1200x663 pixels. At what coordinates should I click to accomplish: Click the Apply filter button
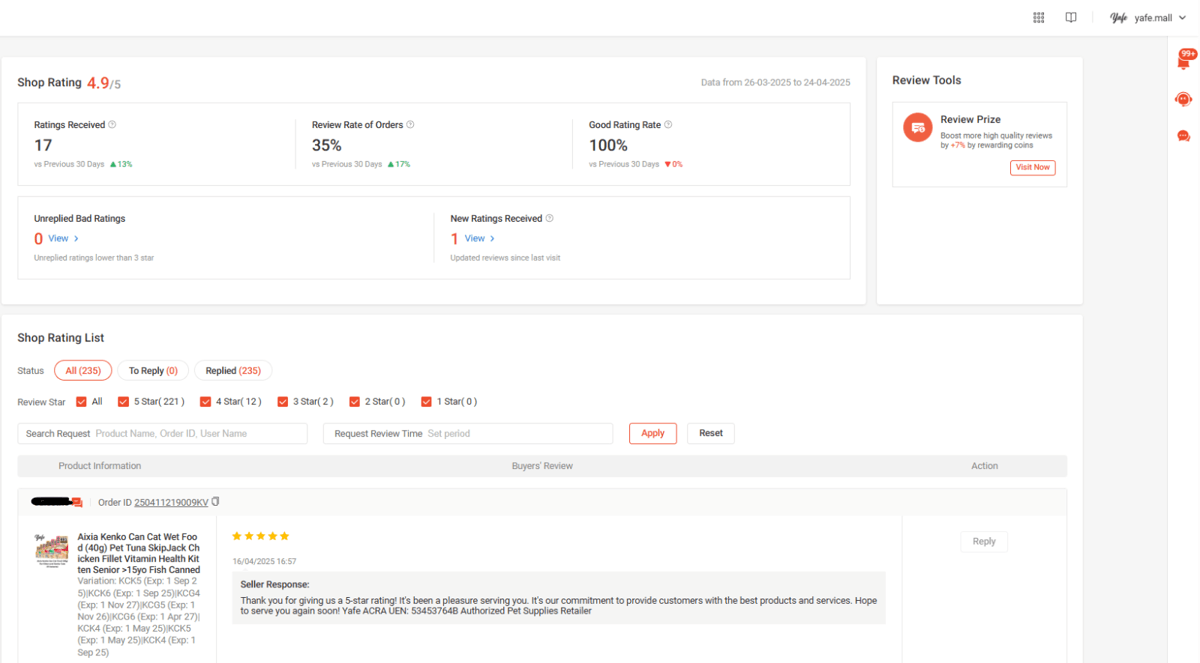(x=653, y=433)
